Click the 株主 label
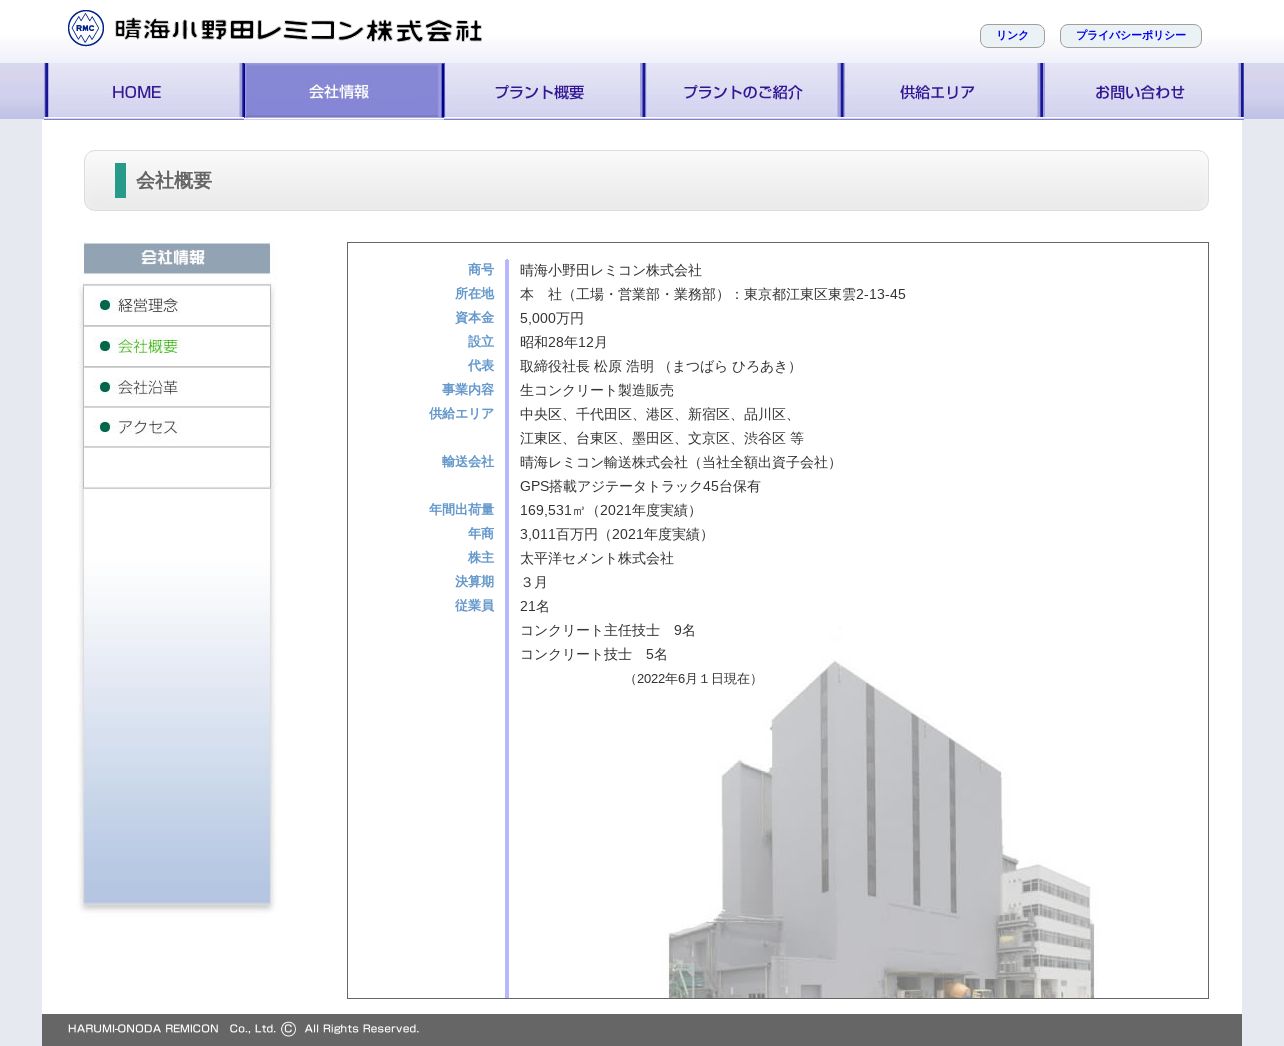This screenshot has height=1046, width=1284. click(481, 558)
